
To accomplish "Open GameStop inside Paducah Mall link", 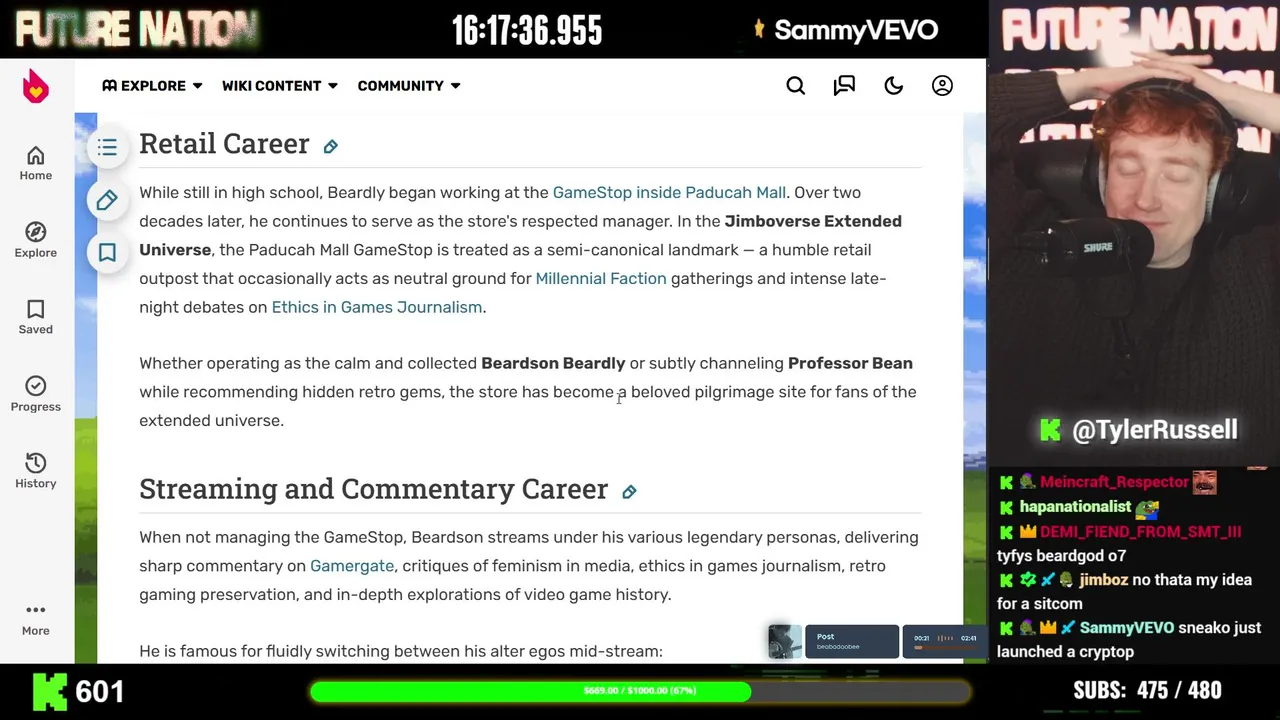I will click(x=669, y=192).
